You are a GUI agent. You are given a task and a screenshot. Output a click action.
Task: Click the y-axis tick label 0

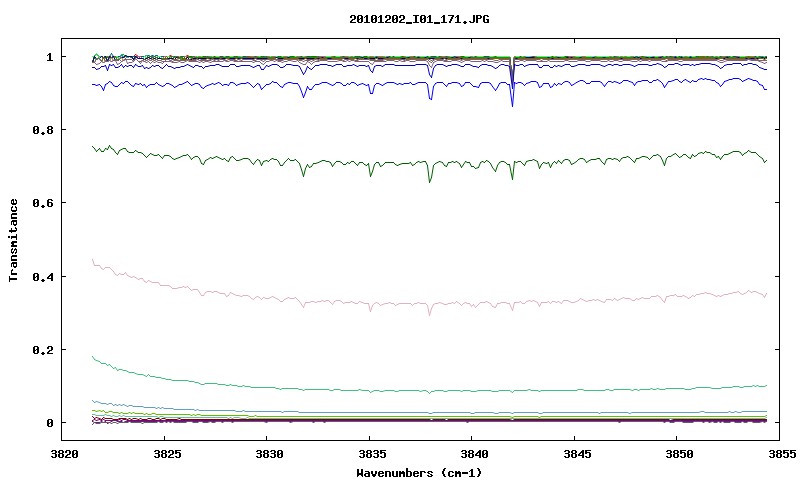click(49, 423)
